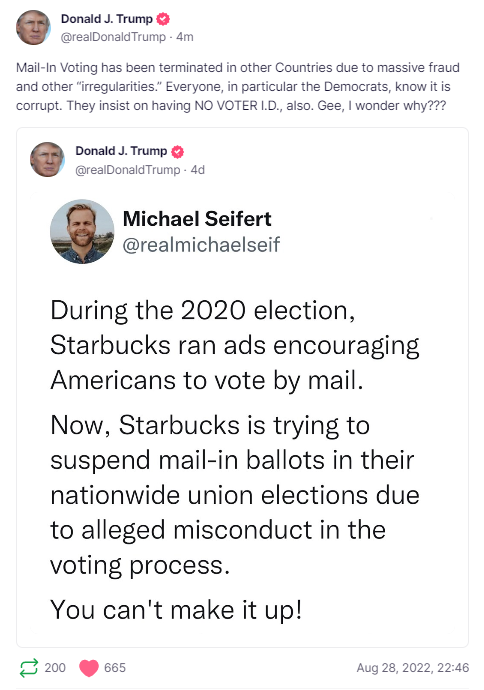The image size is (484, 690).
Task: Click the green ReTruth arrows icon
Action: 29,668
